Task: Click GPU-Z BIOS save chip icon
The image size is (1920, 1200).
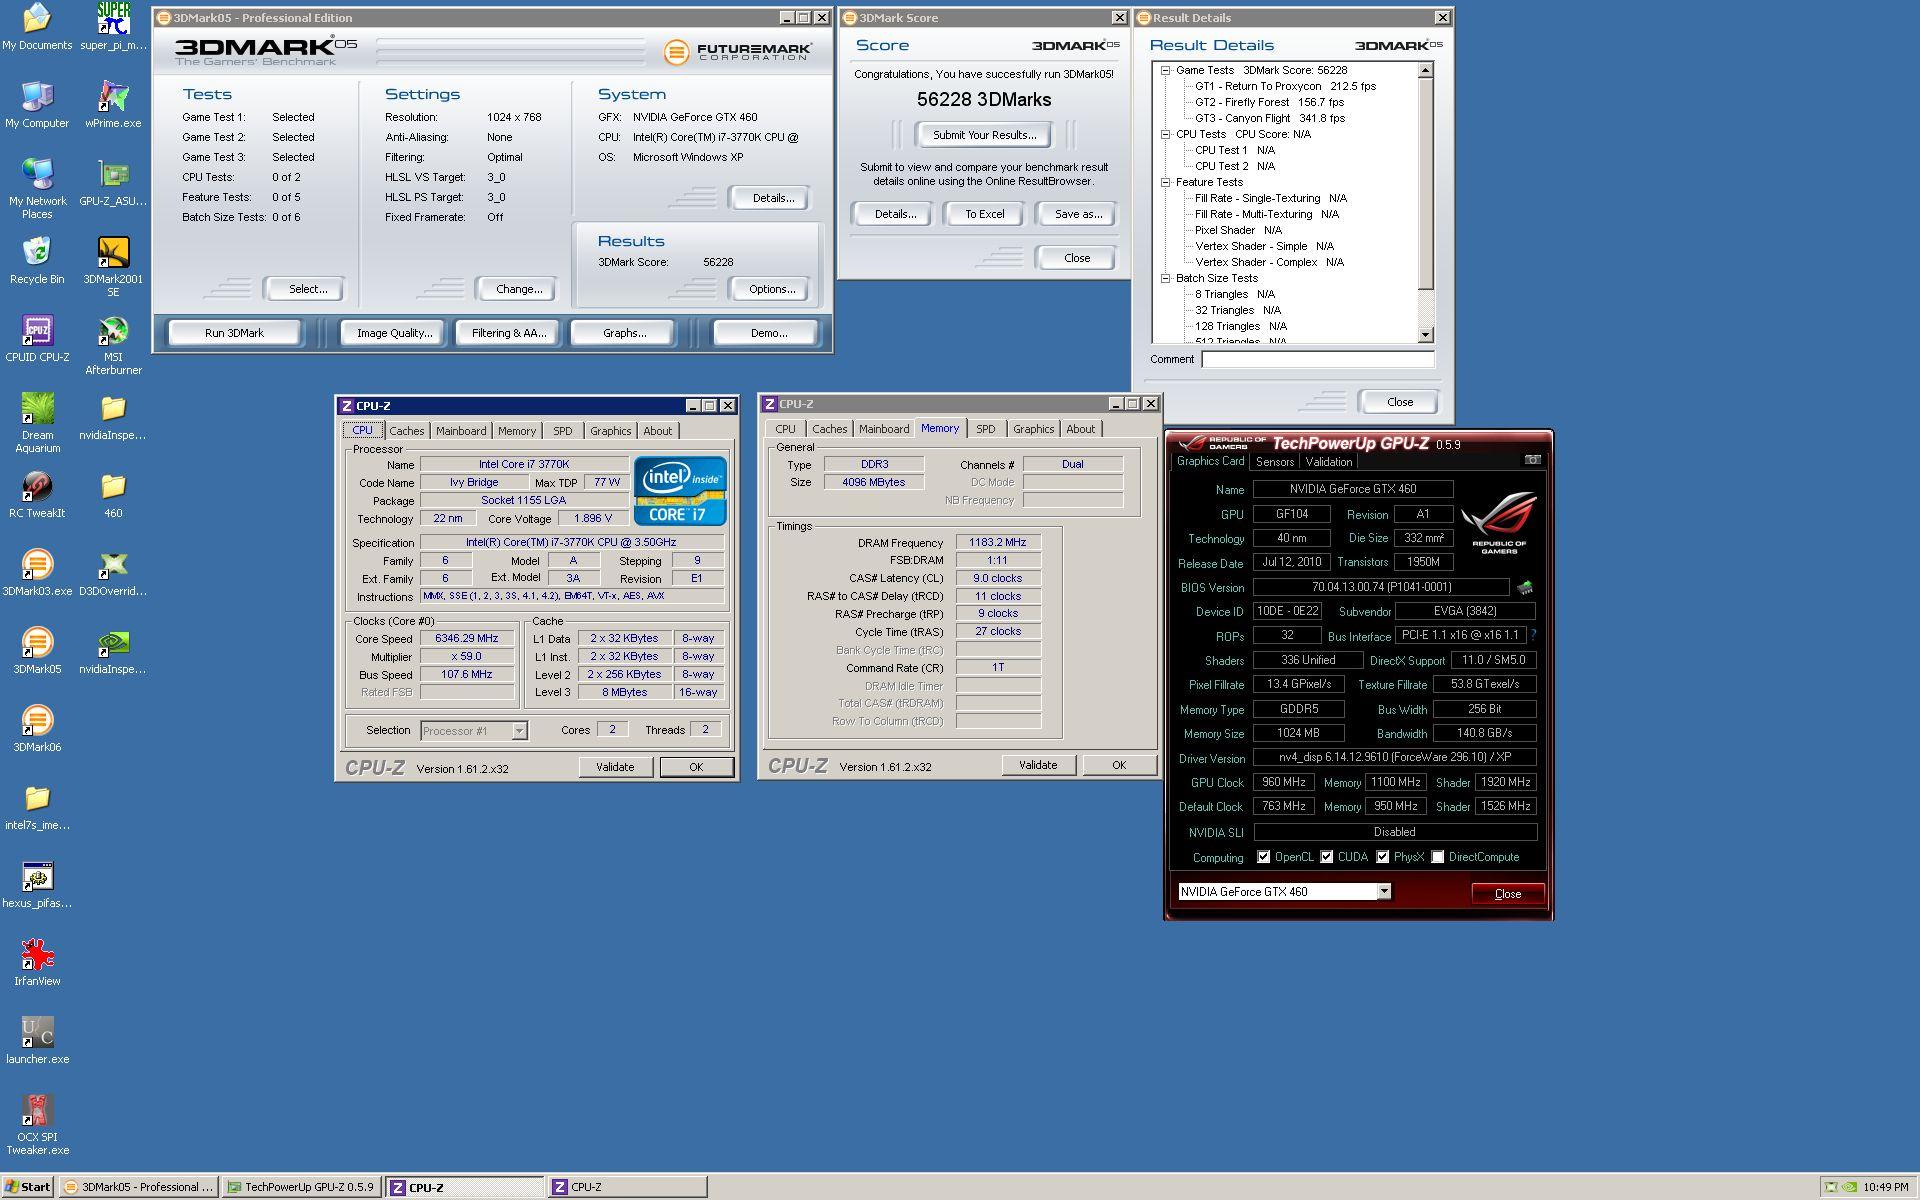Action: tap(1524, 588)
